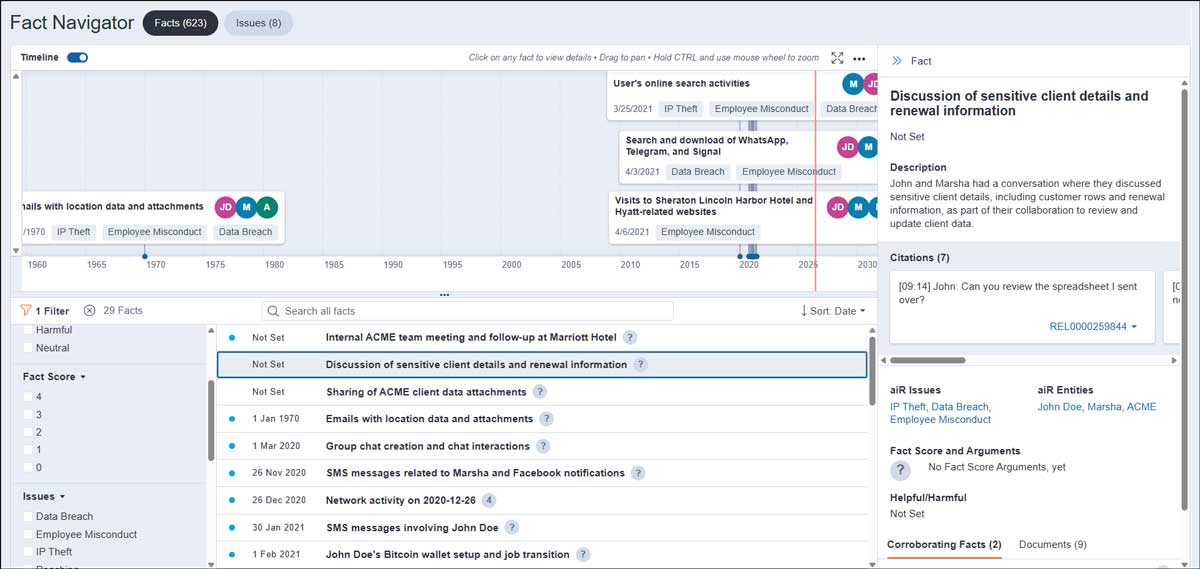The image size is (1200, 569).
Task: Check the Neutral filter checkbox
Action: 28,348
